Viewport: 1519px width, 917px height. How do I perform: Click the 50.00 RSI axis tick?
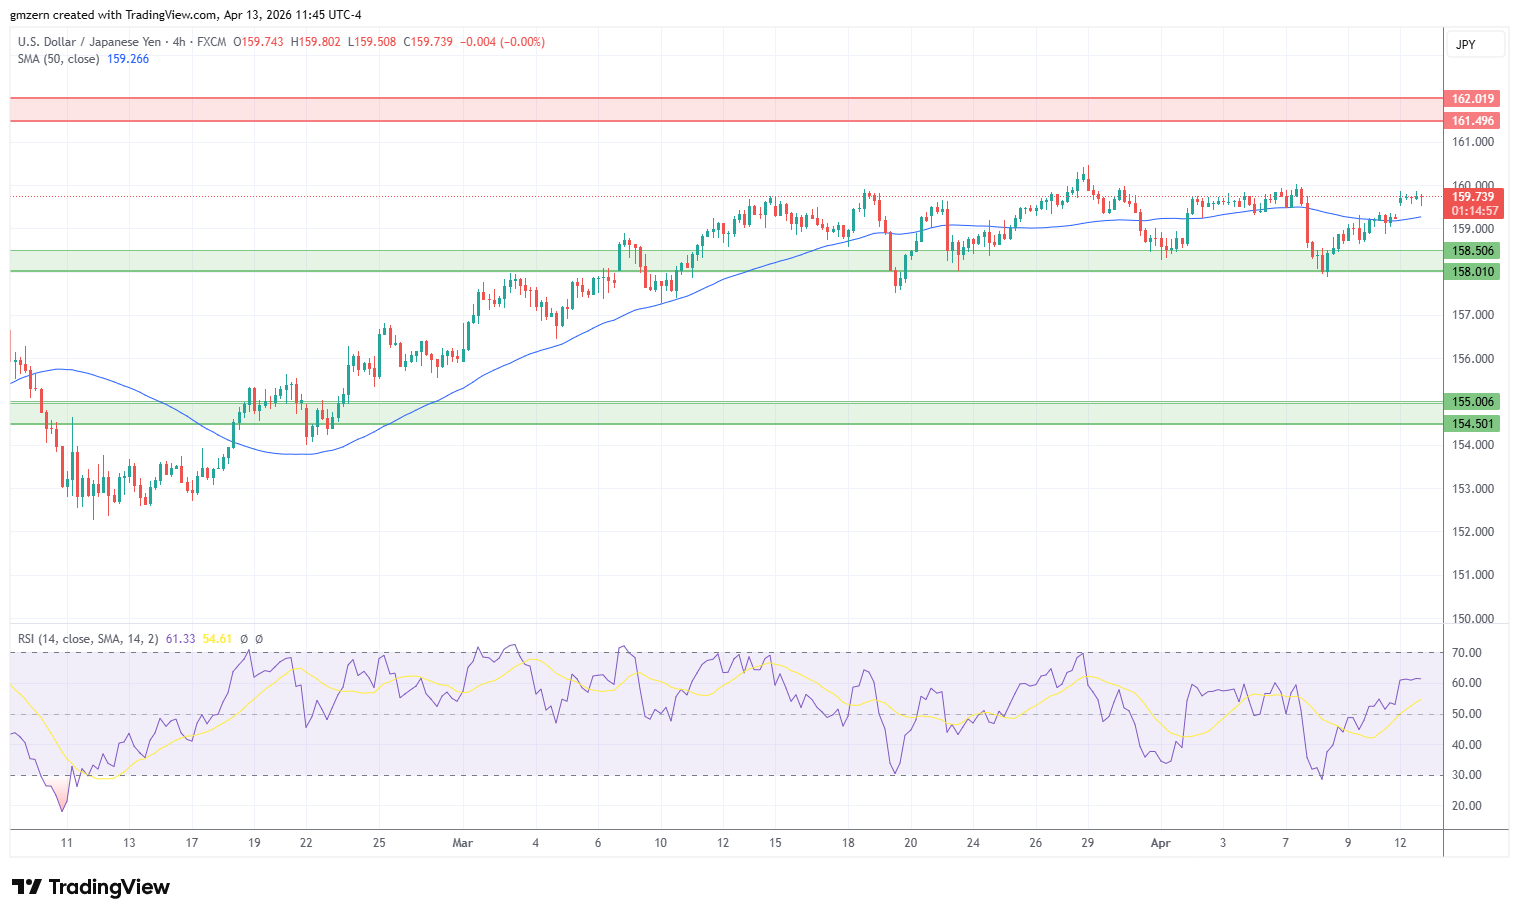point(1467,714)
